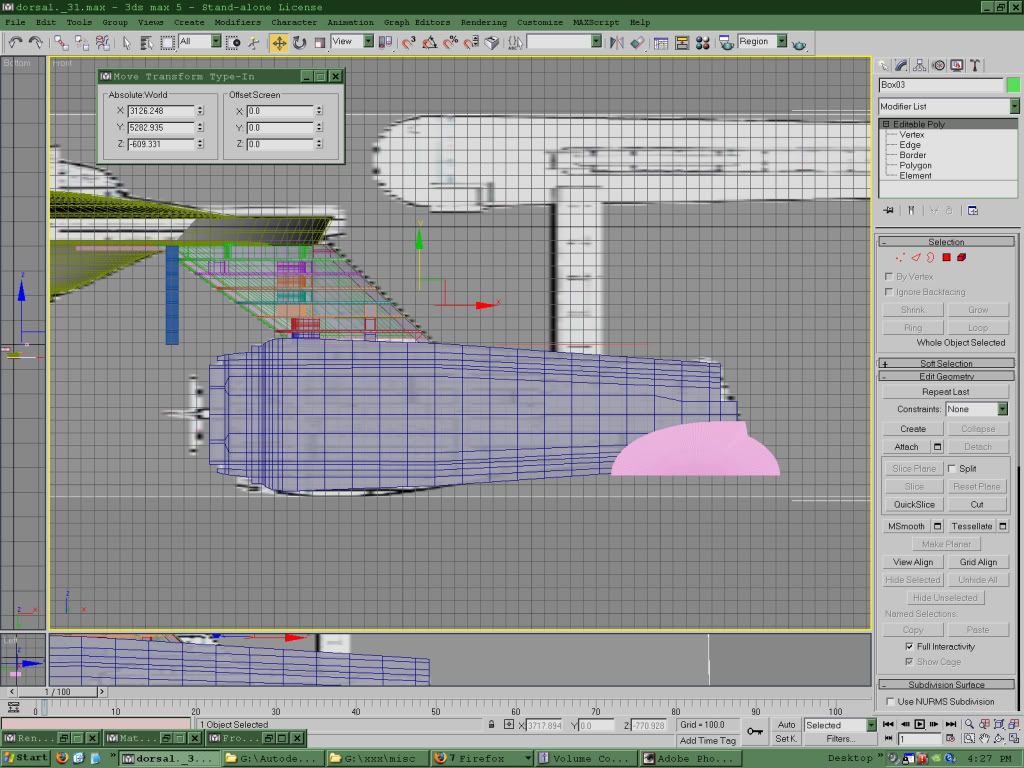The width and height of the screenshot is (1024, 768).
Task: Collapse the Editable Poly tree node
Action: click(x=886, y=124)
